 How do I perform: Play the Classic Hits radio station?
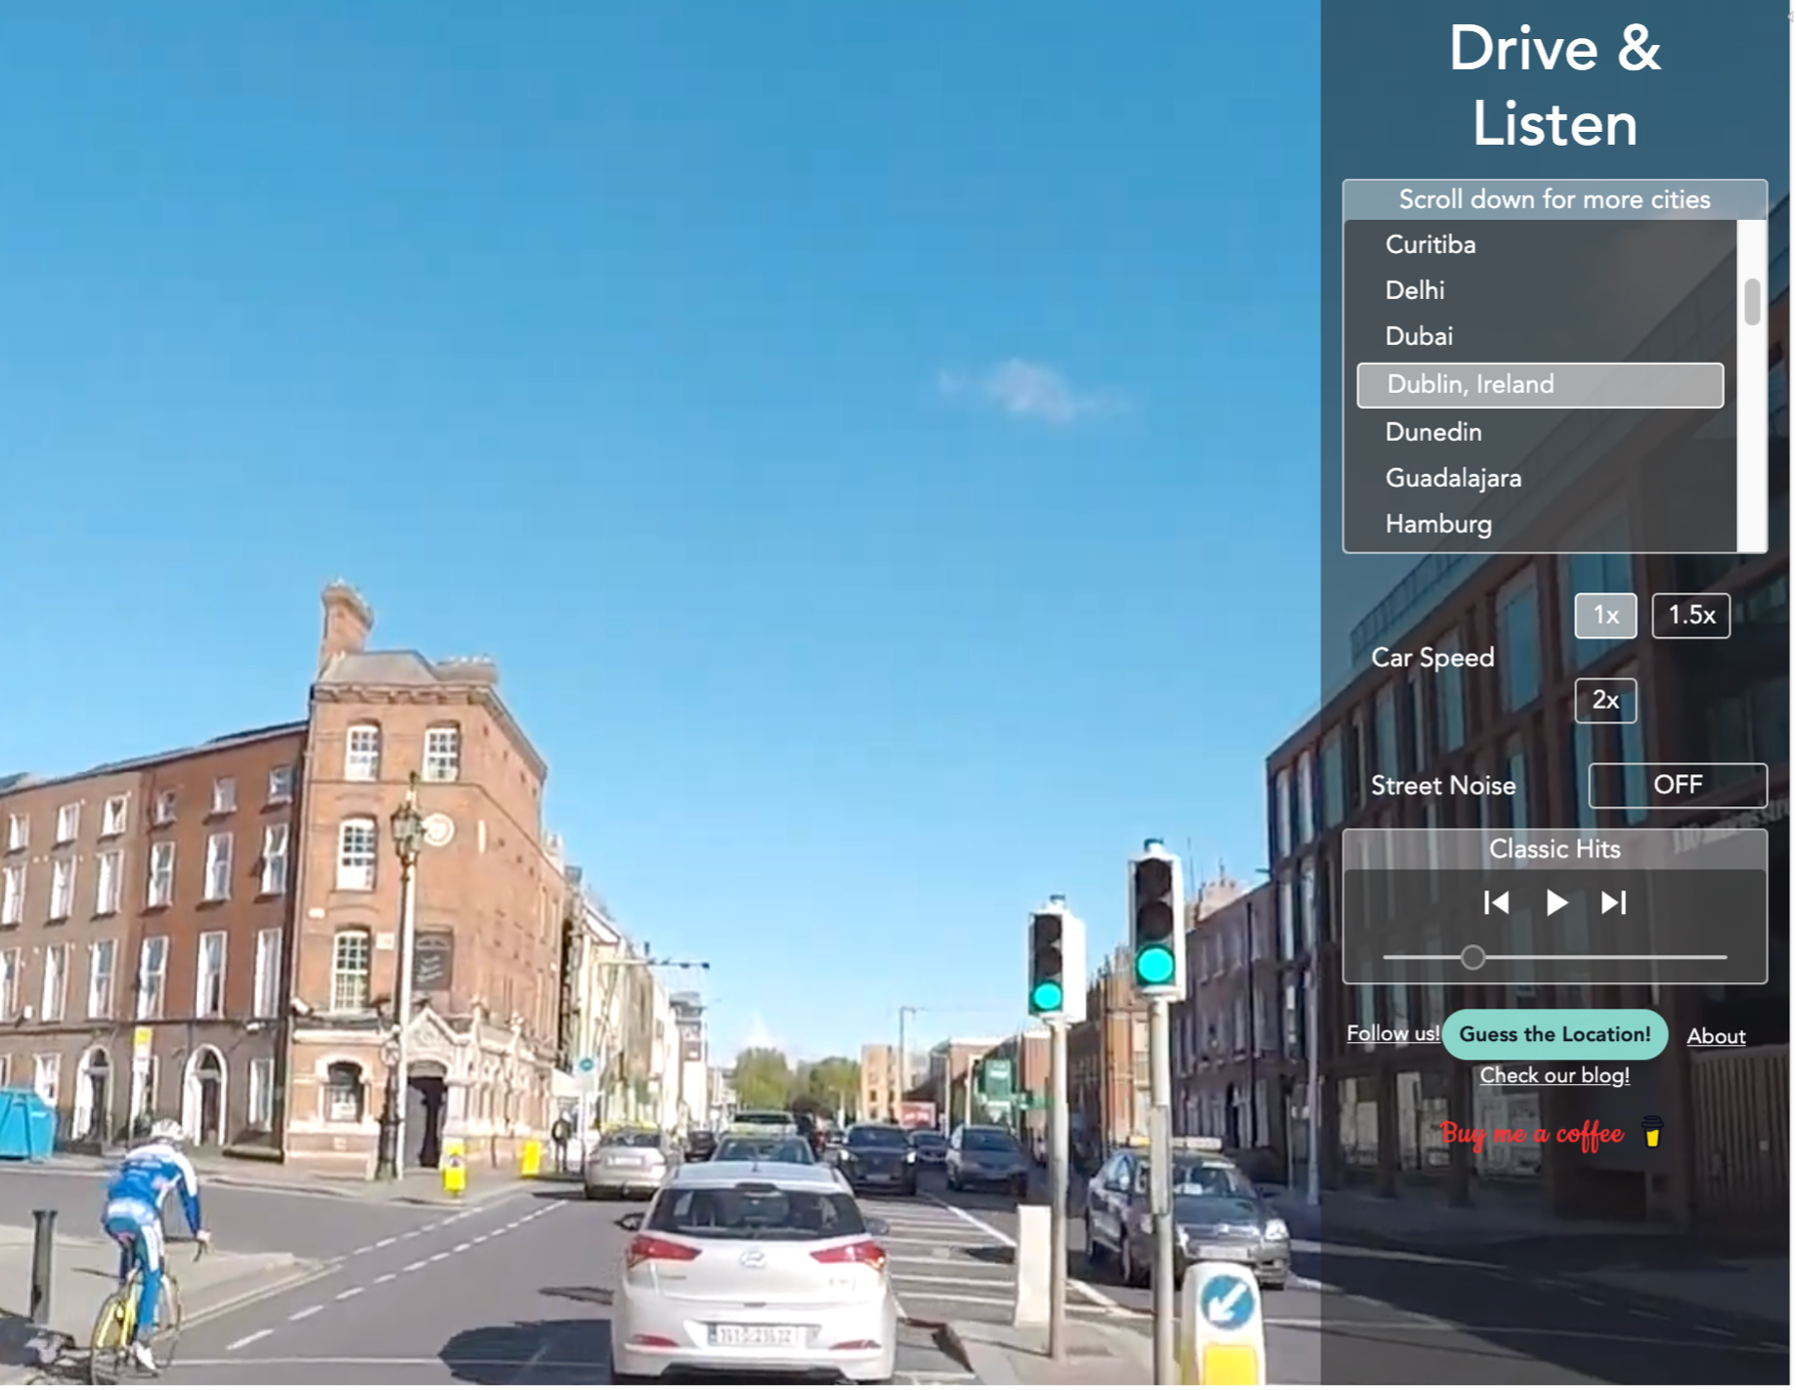[1555, 903]
